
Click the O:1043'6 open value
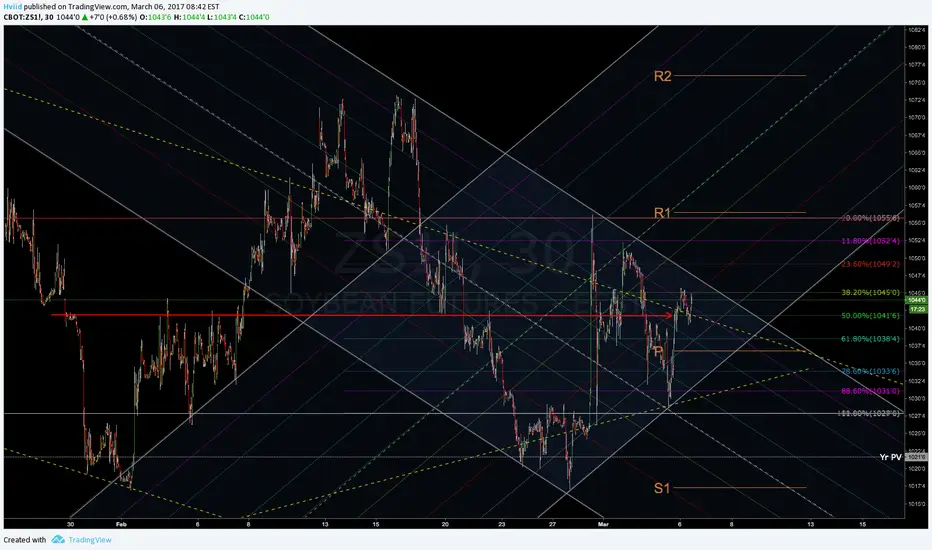coord(156,17)
